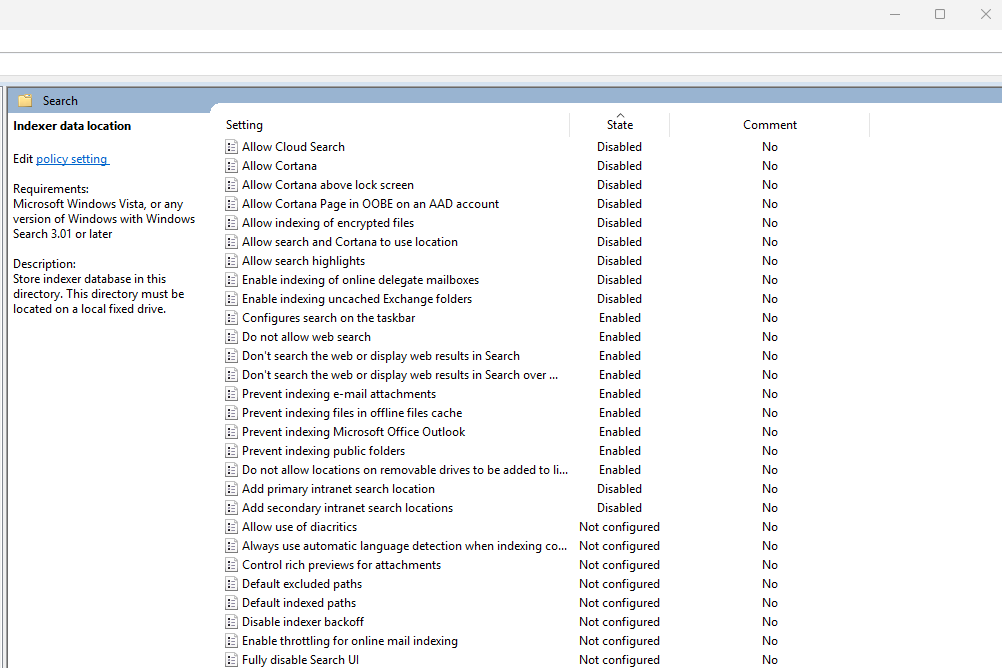Click icon beside Fully disable Search UI

231,660
